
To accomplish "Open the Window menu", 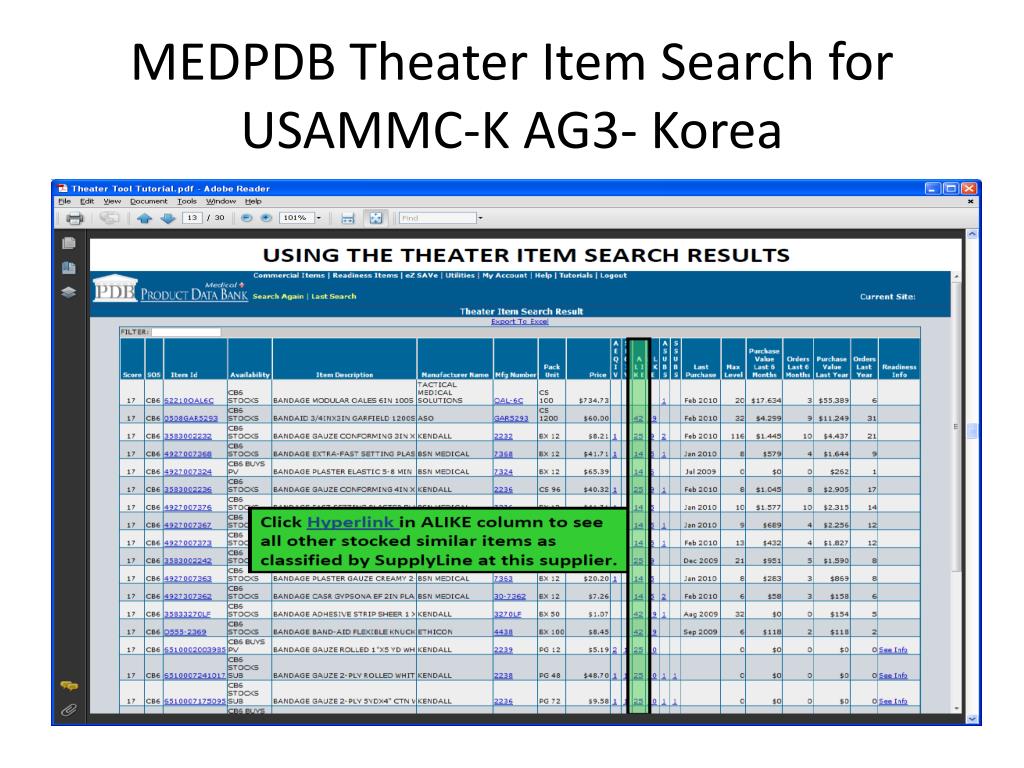I will pyautogui.click(x=221, y=201).
